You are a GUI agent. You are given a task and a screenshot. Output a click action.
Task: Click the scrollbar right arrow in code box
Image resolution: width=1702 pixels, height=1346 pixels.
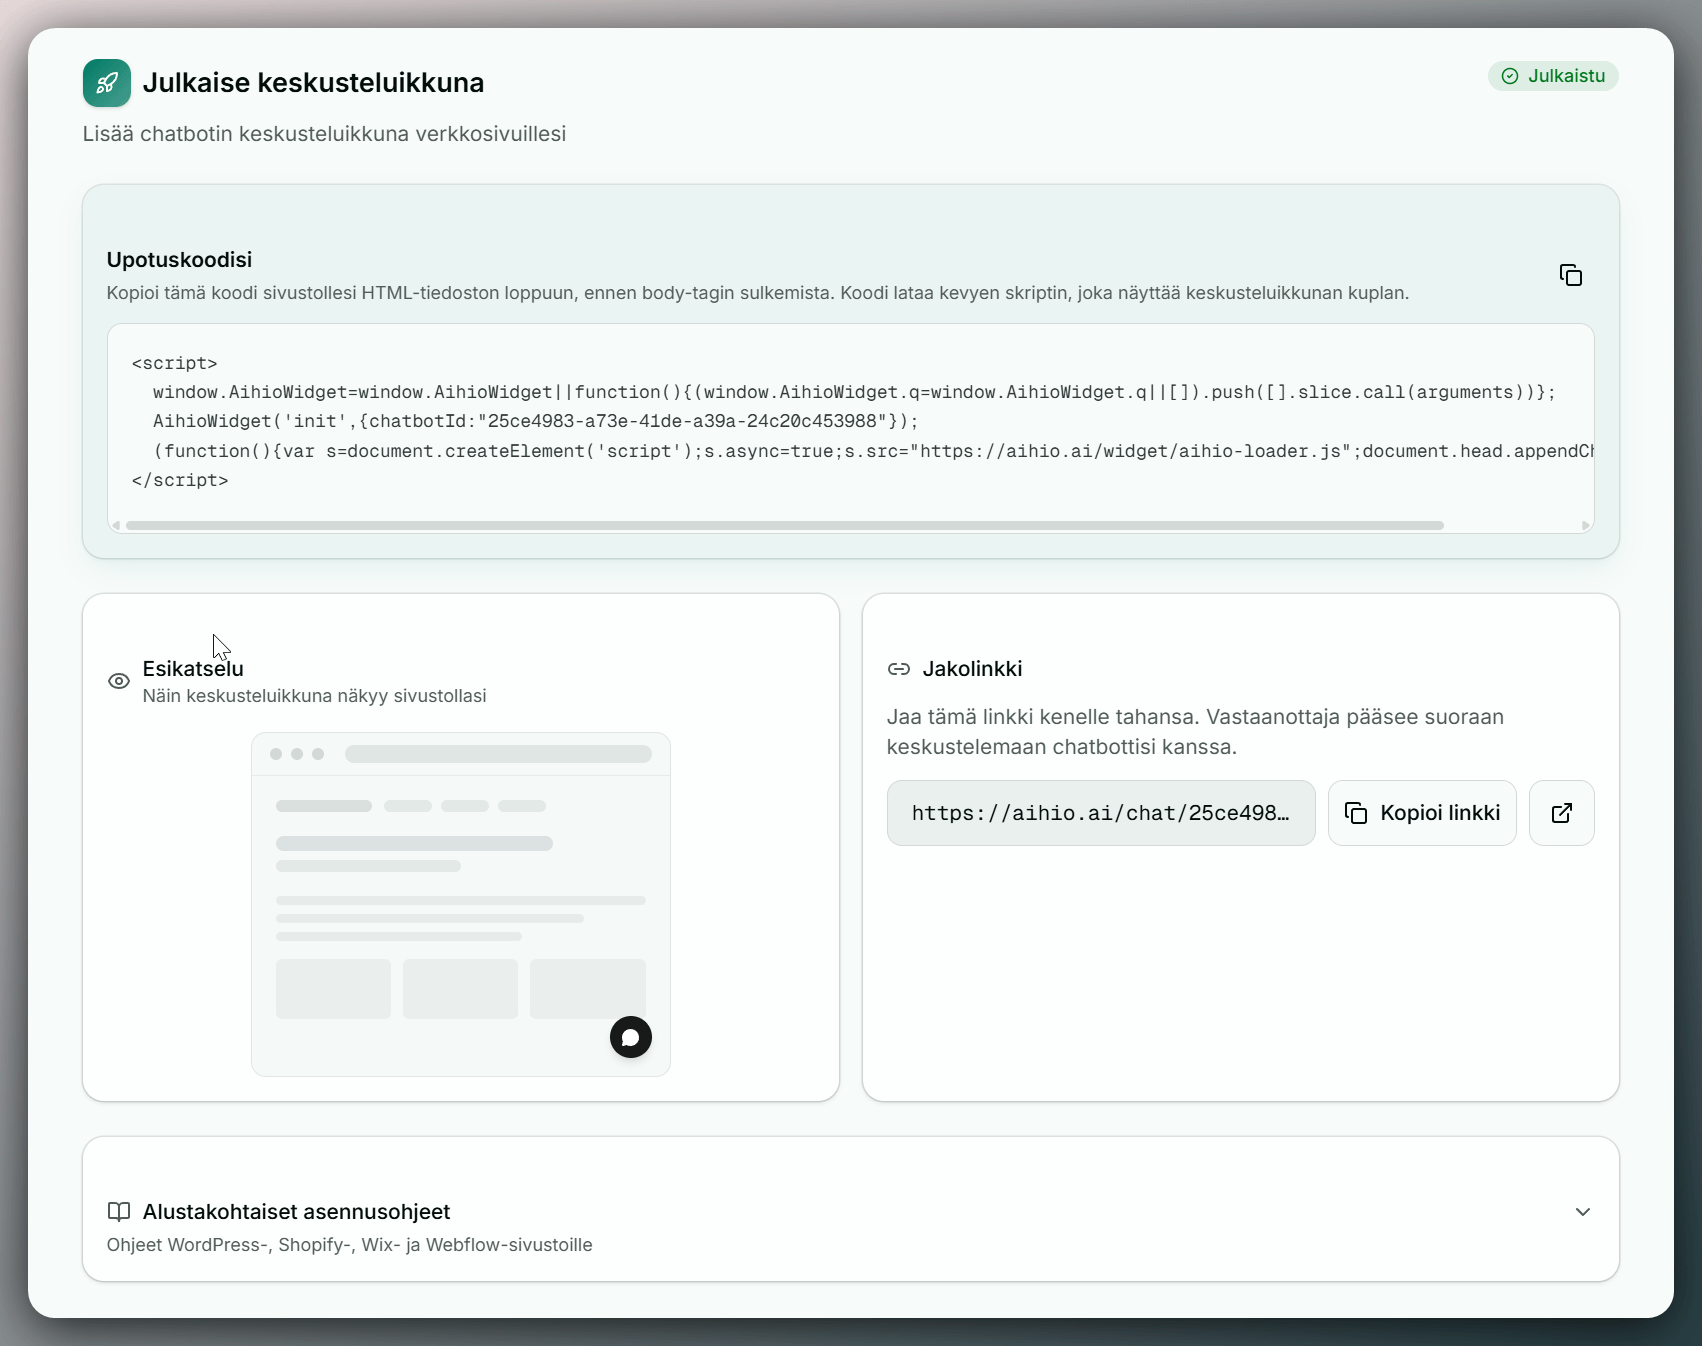(x=1586, y=525)
